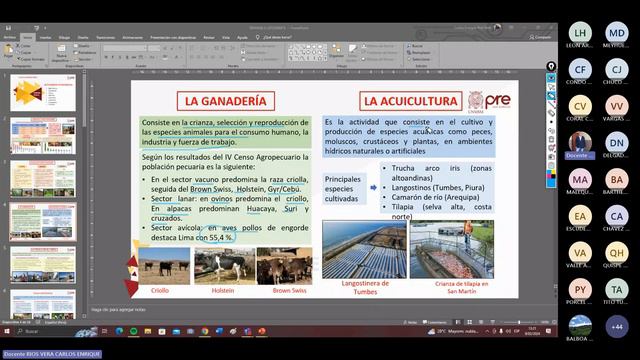Customize quick access toolbar dropdown
The height and width of the screenshot is (360, 640).
[x=45, y=28]
